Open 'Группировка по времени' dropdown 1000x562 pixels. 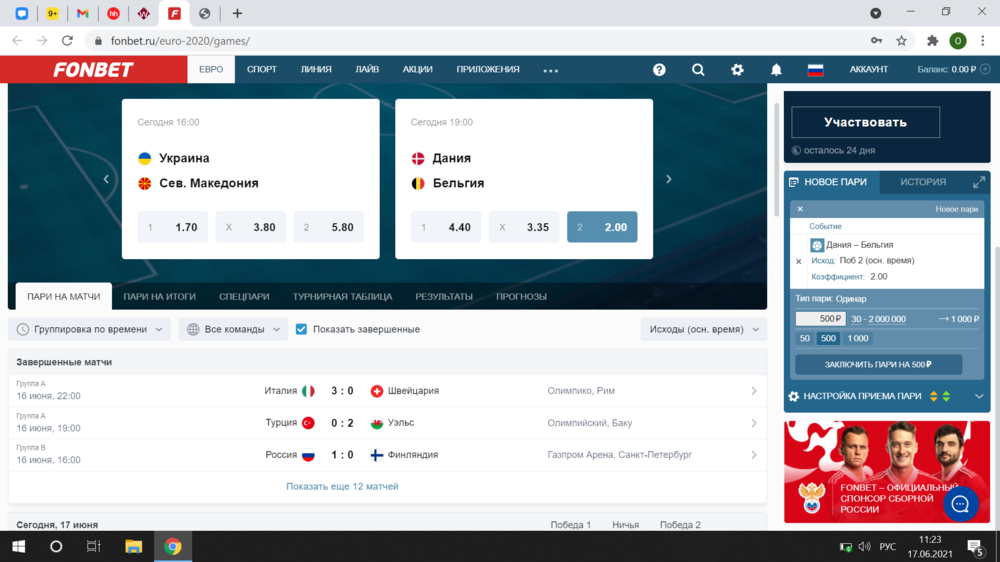[89, 329]
